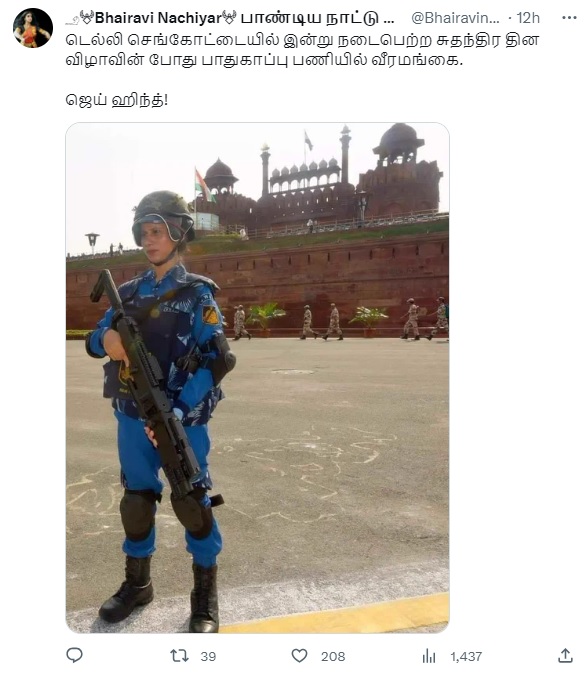Viewport: 585px width, 673px height.
Task: Like the tweet with the heart icon
Action: click(x=299, y=656)
